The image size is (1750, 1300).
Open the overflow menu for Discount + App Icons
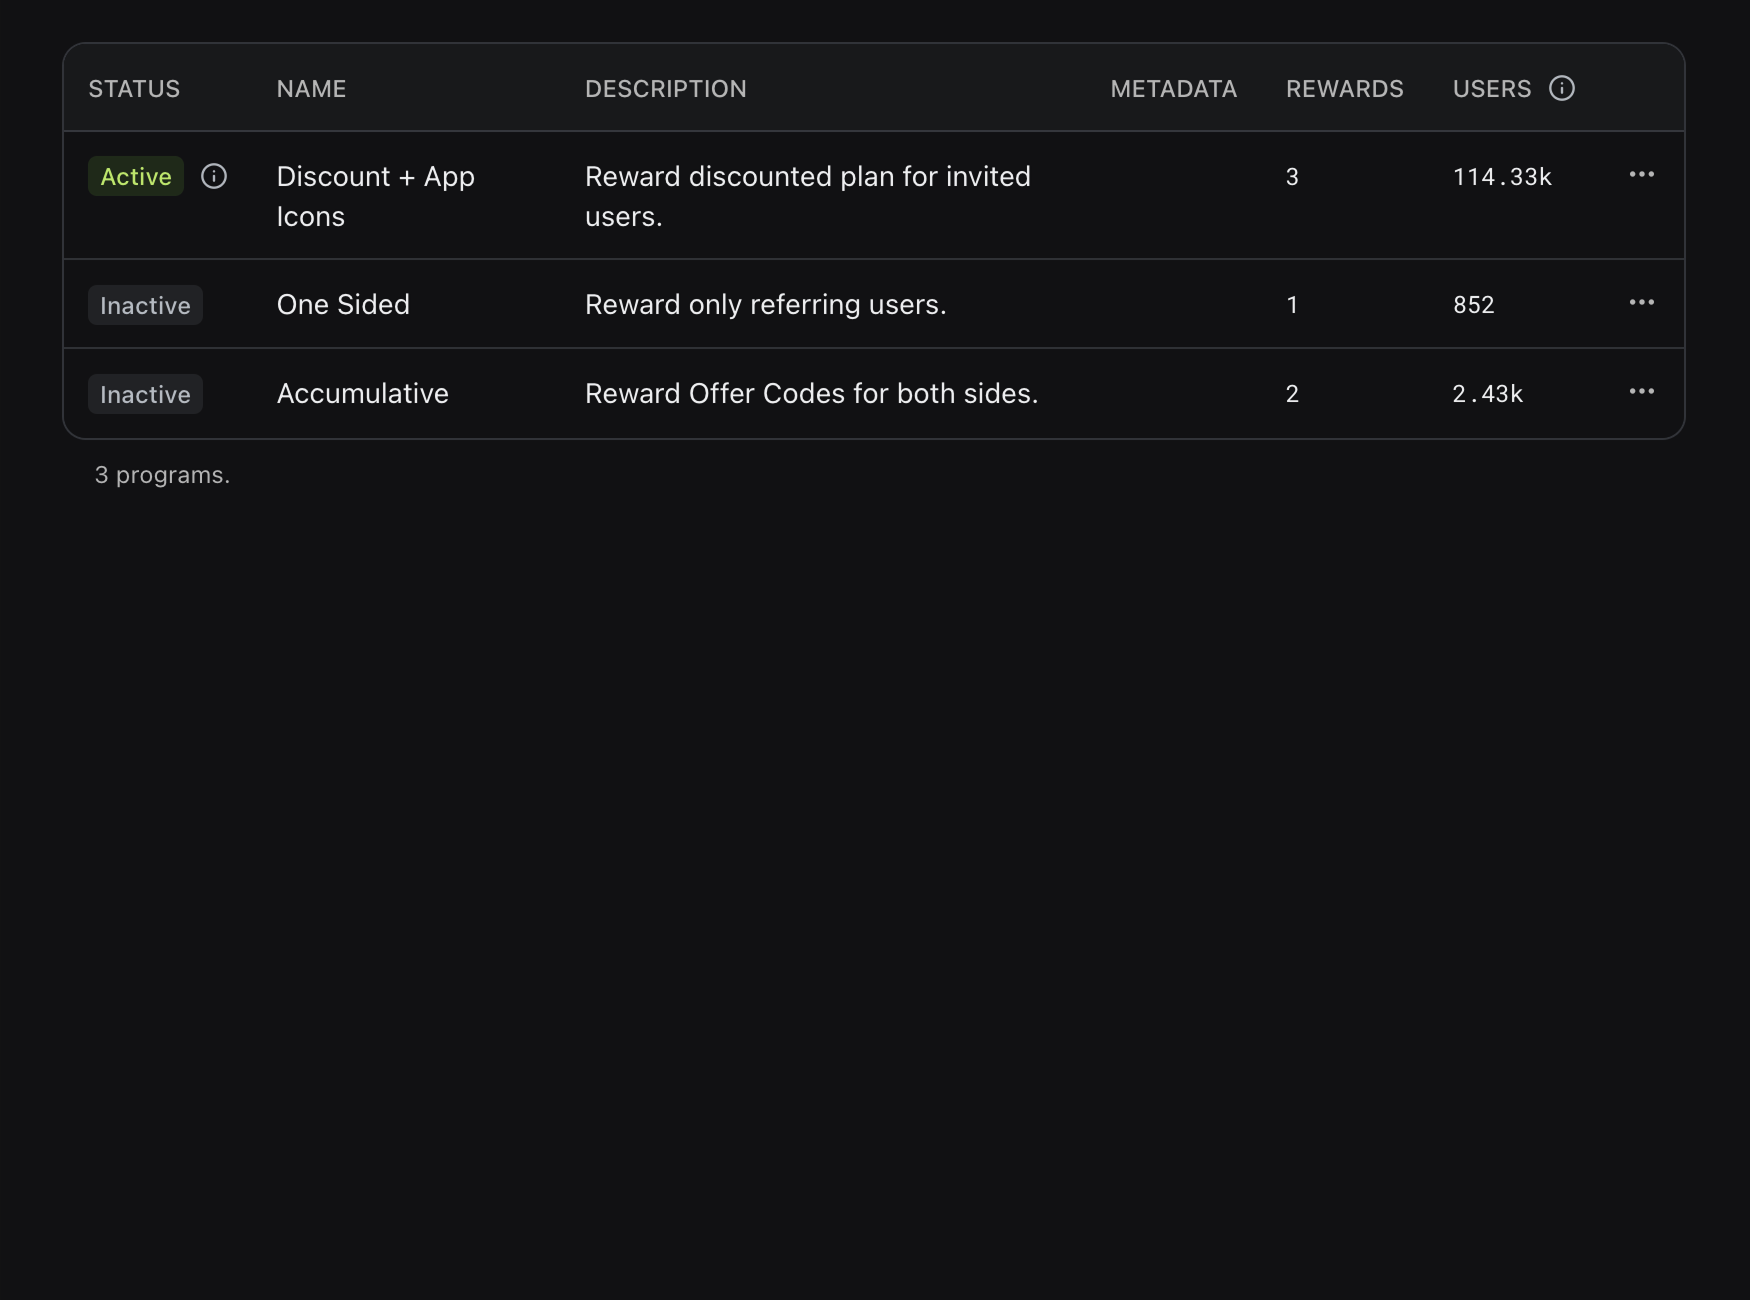click(1641, 175)
